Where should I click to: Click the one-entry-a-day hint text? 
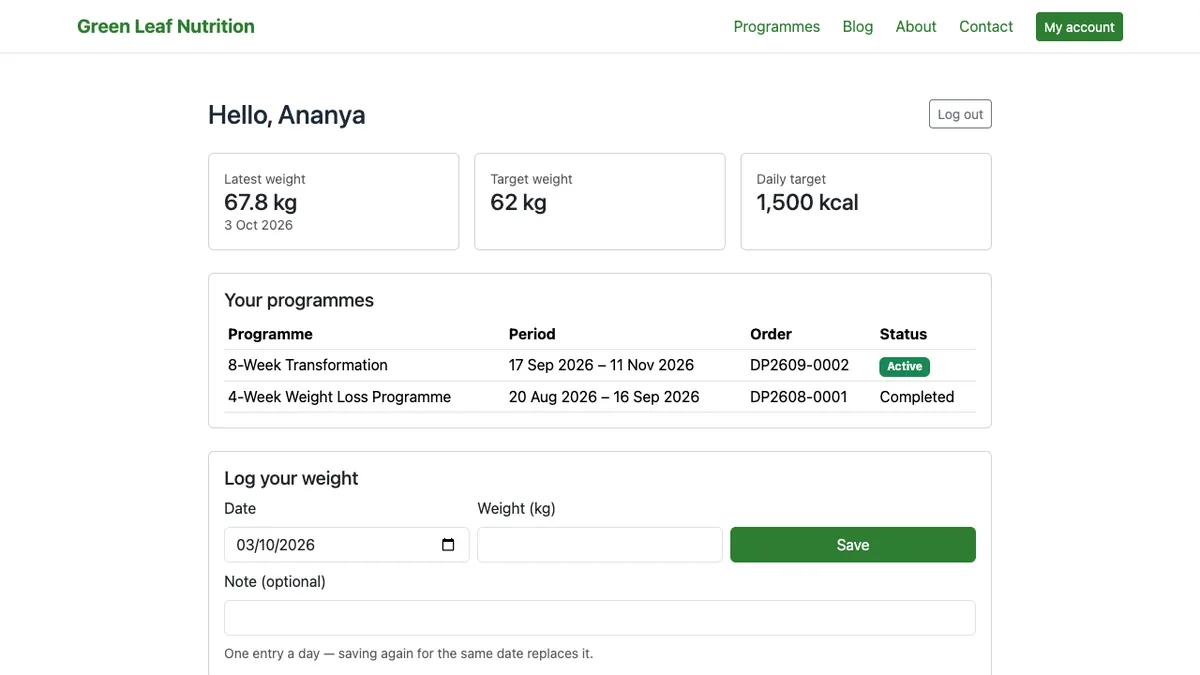click(x=408, y=653)
